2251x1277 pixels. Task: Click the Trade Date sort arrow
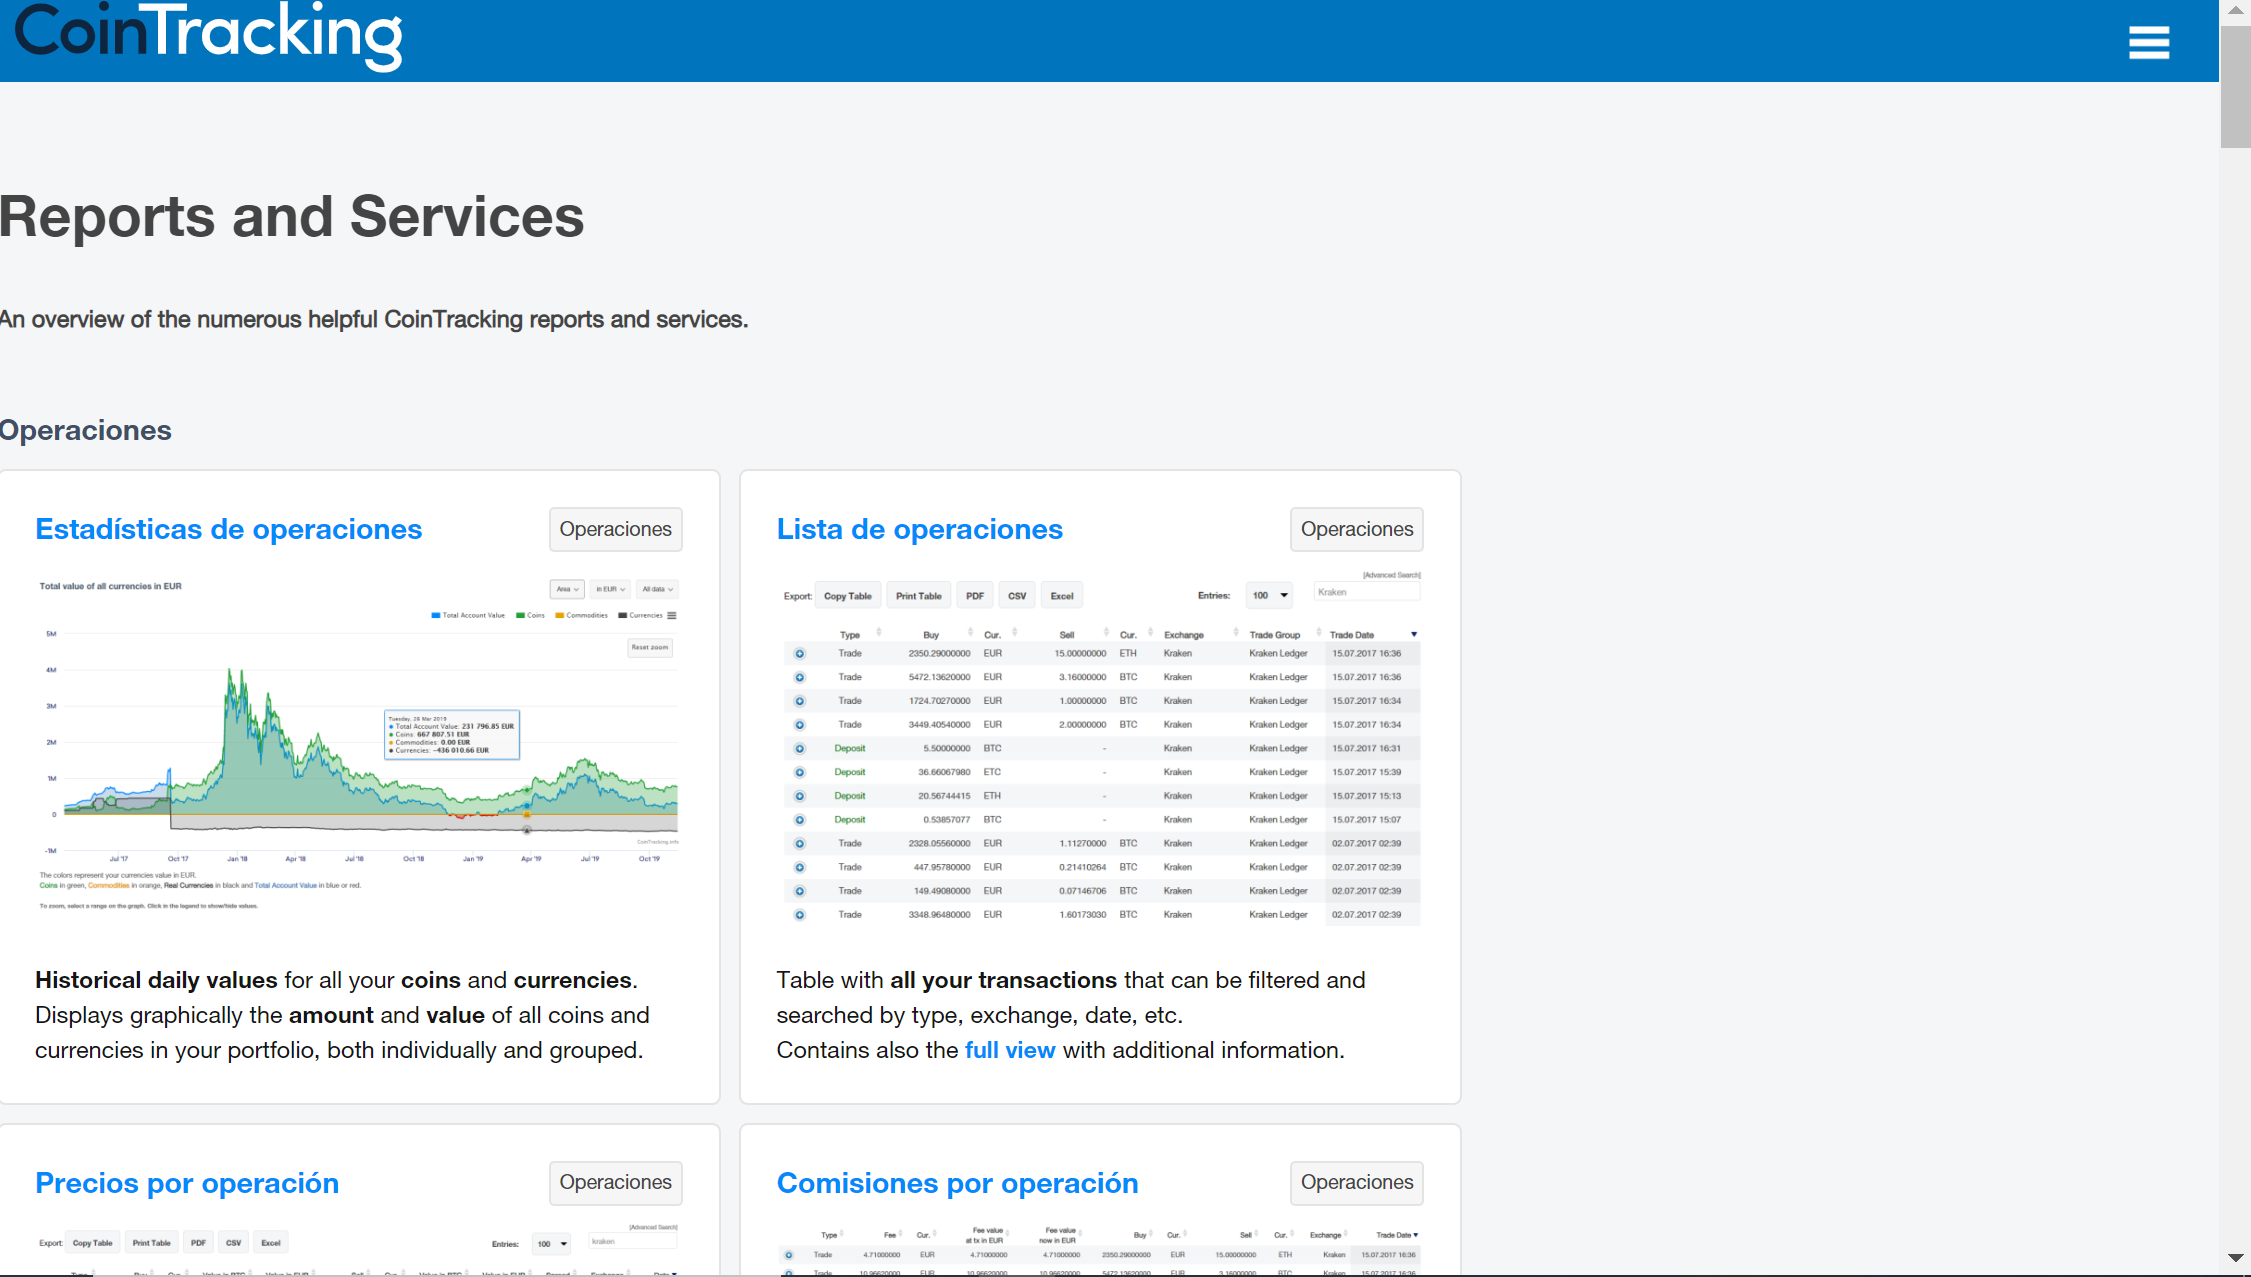click(1413, 635)
